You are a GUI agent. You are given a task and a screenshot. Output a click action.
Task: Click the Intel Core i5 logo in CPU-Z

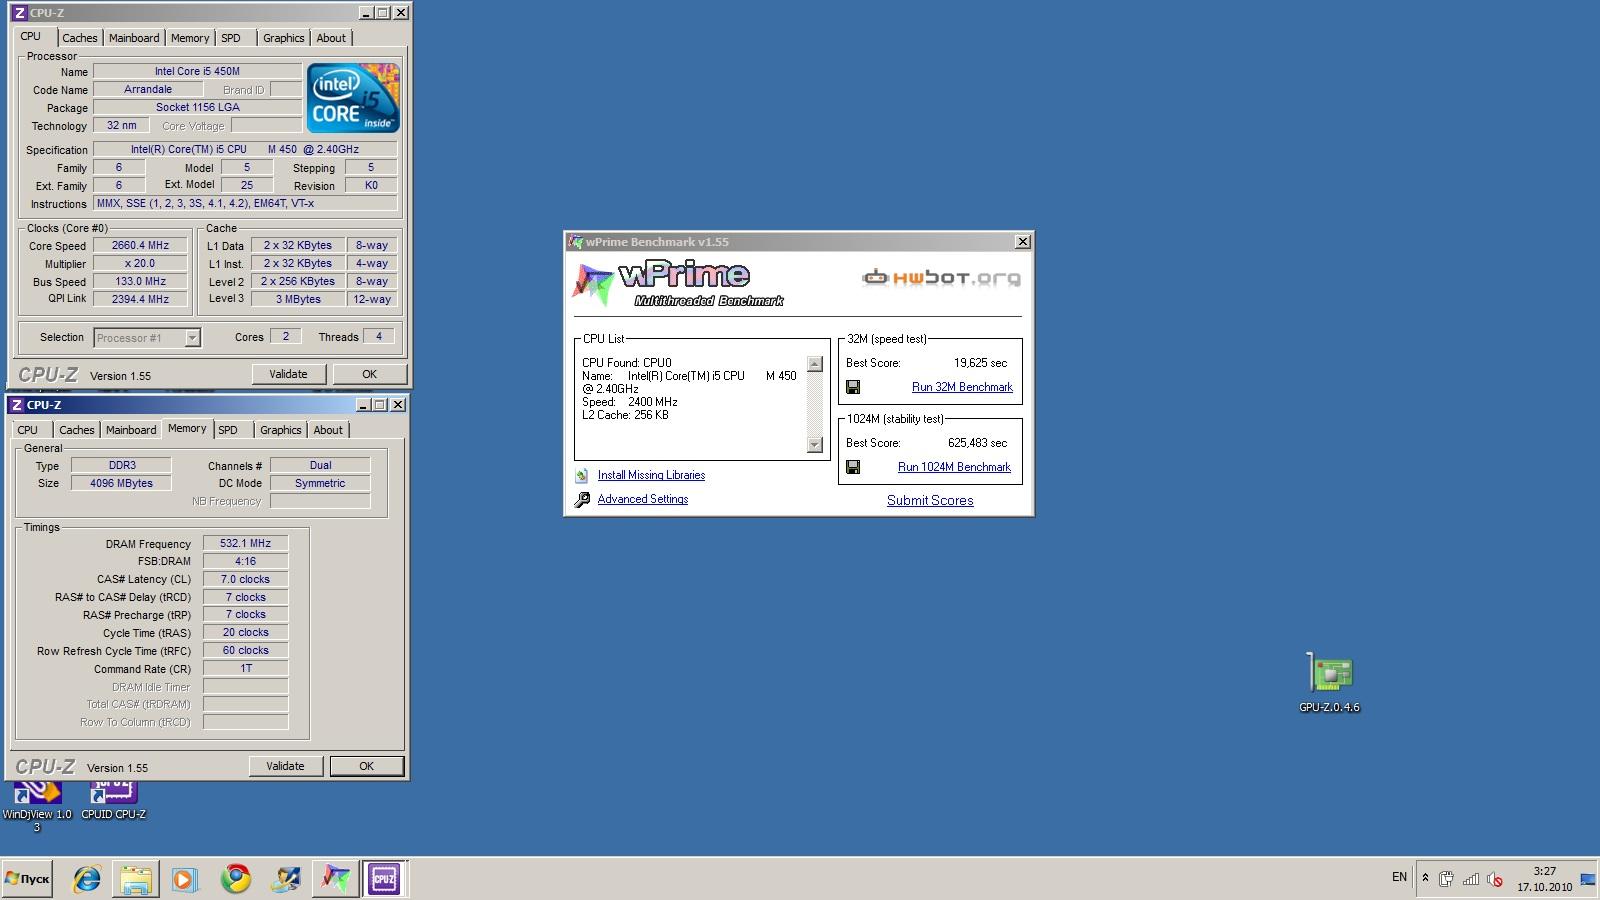point(353,97)
